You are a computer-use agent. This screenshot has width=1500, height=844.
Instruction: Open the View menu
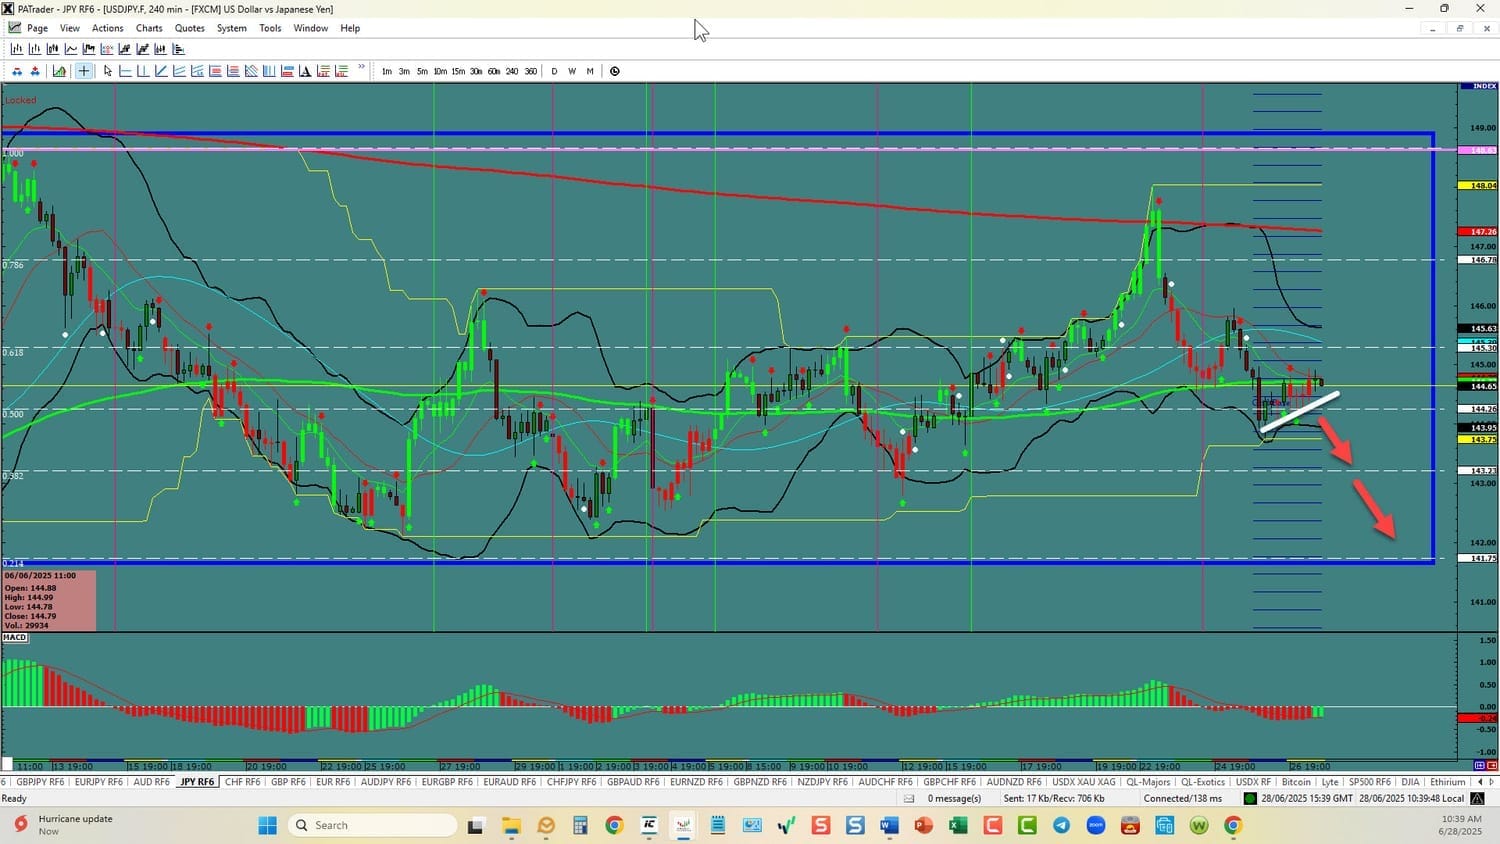pyautogui.click(x=70, y=28)
